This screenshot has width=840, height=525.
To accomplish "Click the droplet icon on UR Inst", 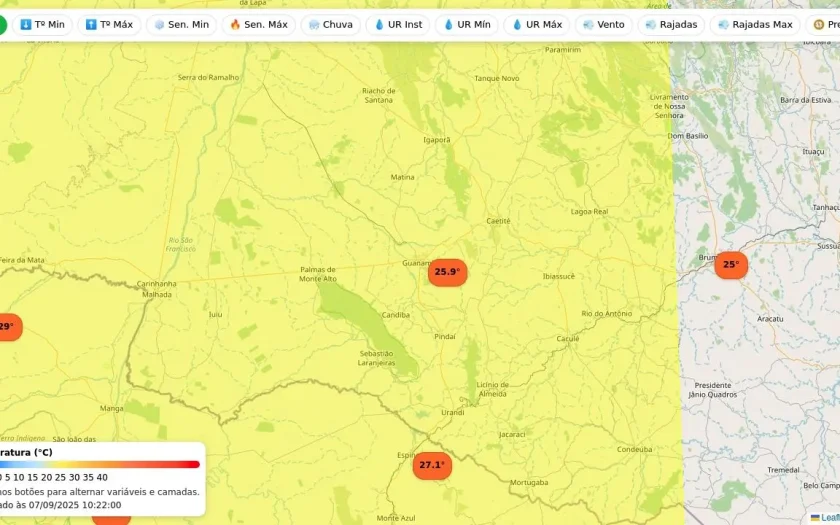I will click(379, 25).
